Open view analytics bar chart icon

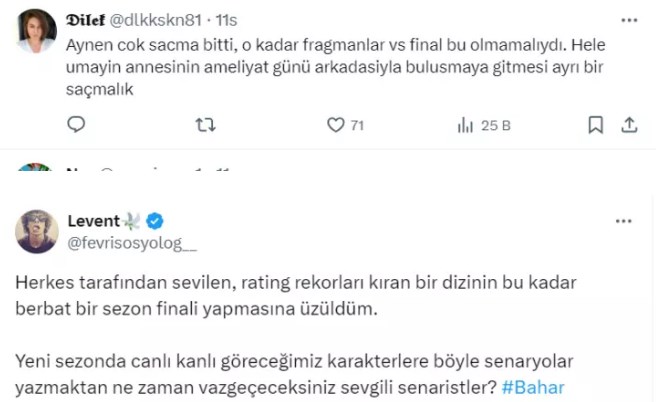465,125
